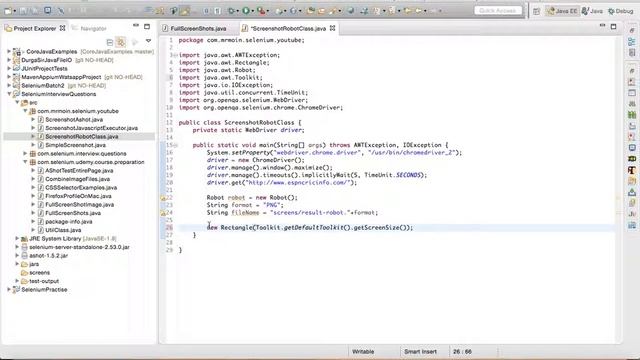The width and height of the screenshot is (640, 360).
Task: Maximize the editor area
Action: tap(613, 27)
